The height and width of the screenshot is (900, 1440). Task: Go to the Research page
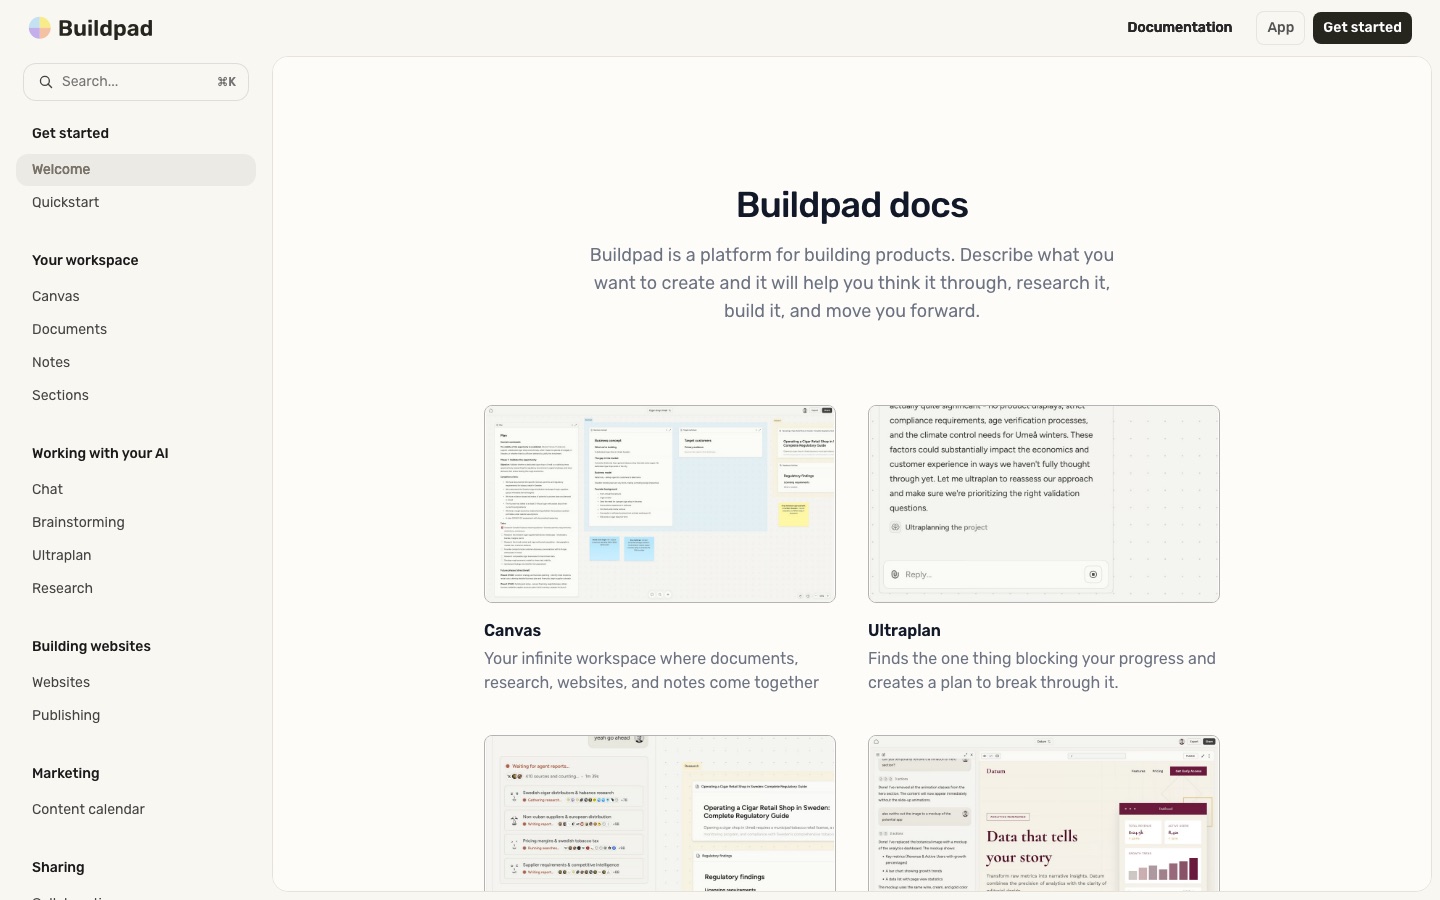click(62, 589)
